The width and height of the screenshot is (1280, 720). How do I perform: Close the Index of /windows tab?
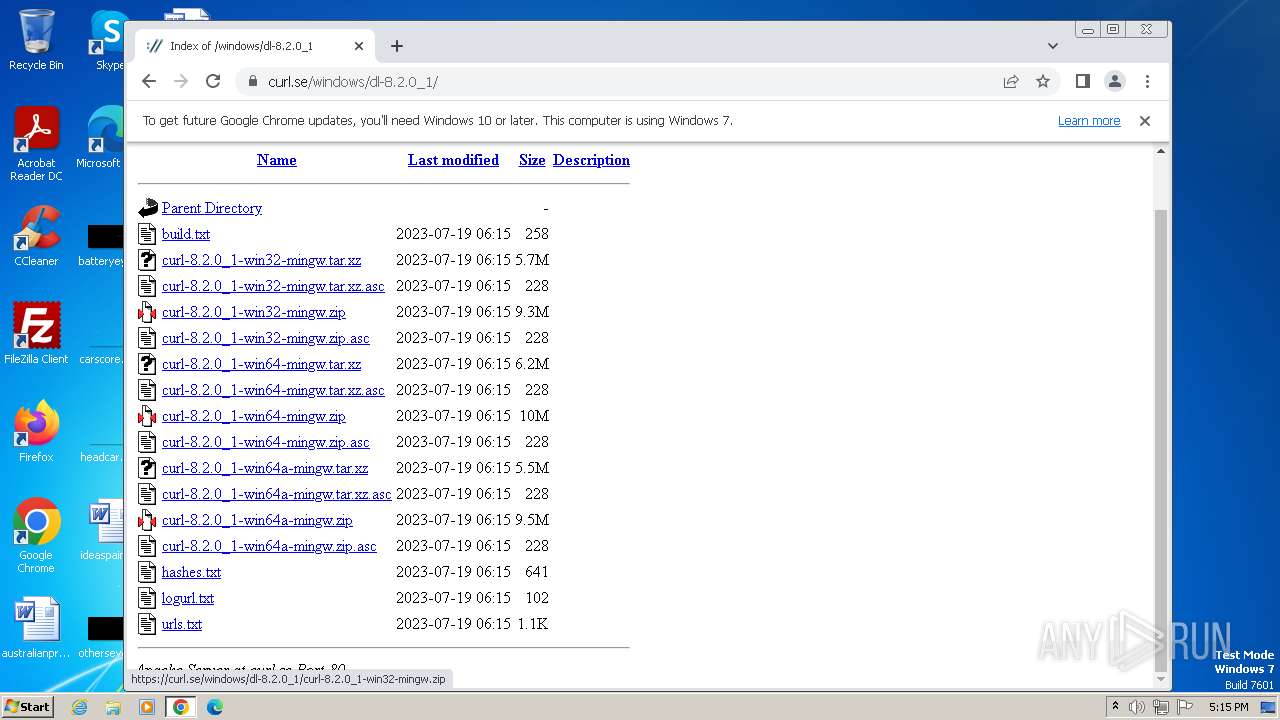coord(359,46)
